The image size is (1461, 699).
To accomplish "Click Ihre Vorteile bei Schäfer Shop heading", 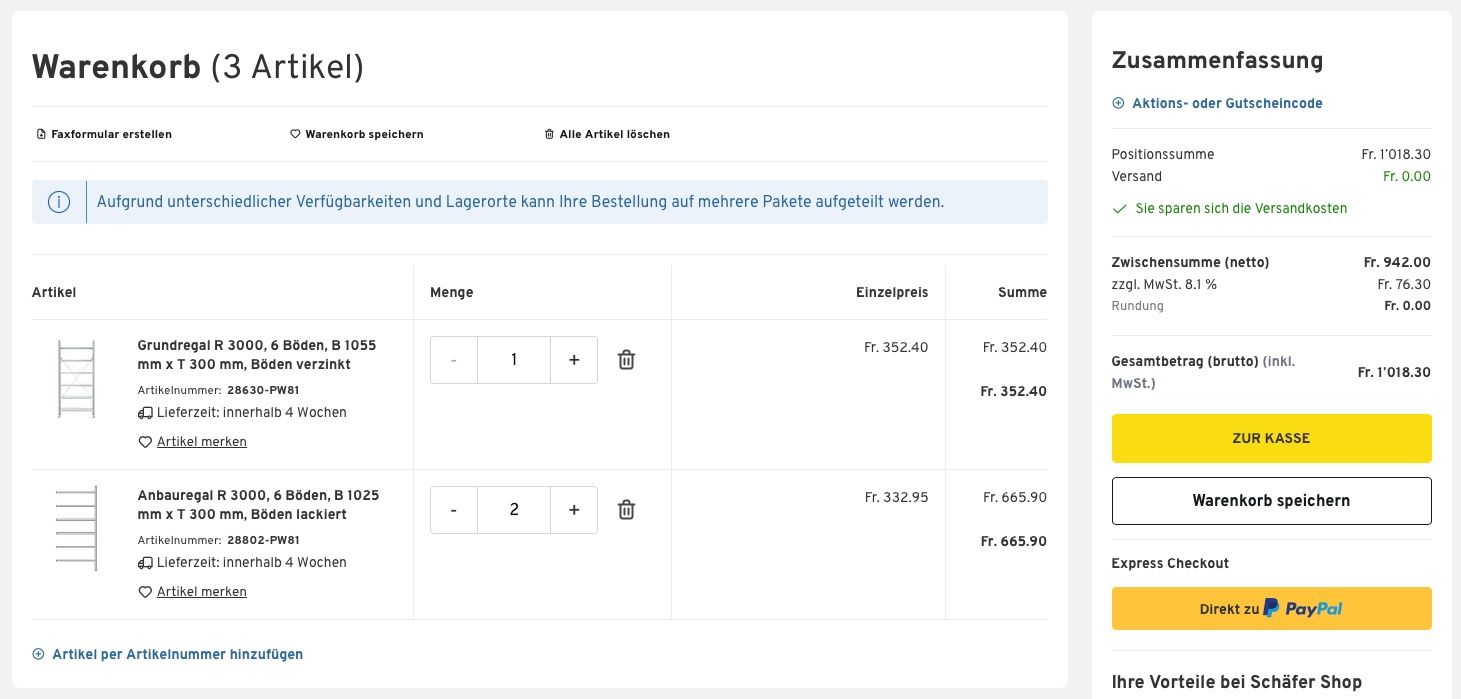I will (1236, 682).
